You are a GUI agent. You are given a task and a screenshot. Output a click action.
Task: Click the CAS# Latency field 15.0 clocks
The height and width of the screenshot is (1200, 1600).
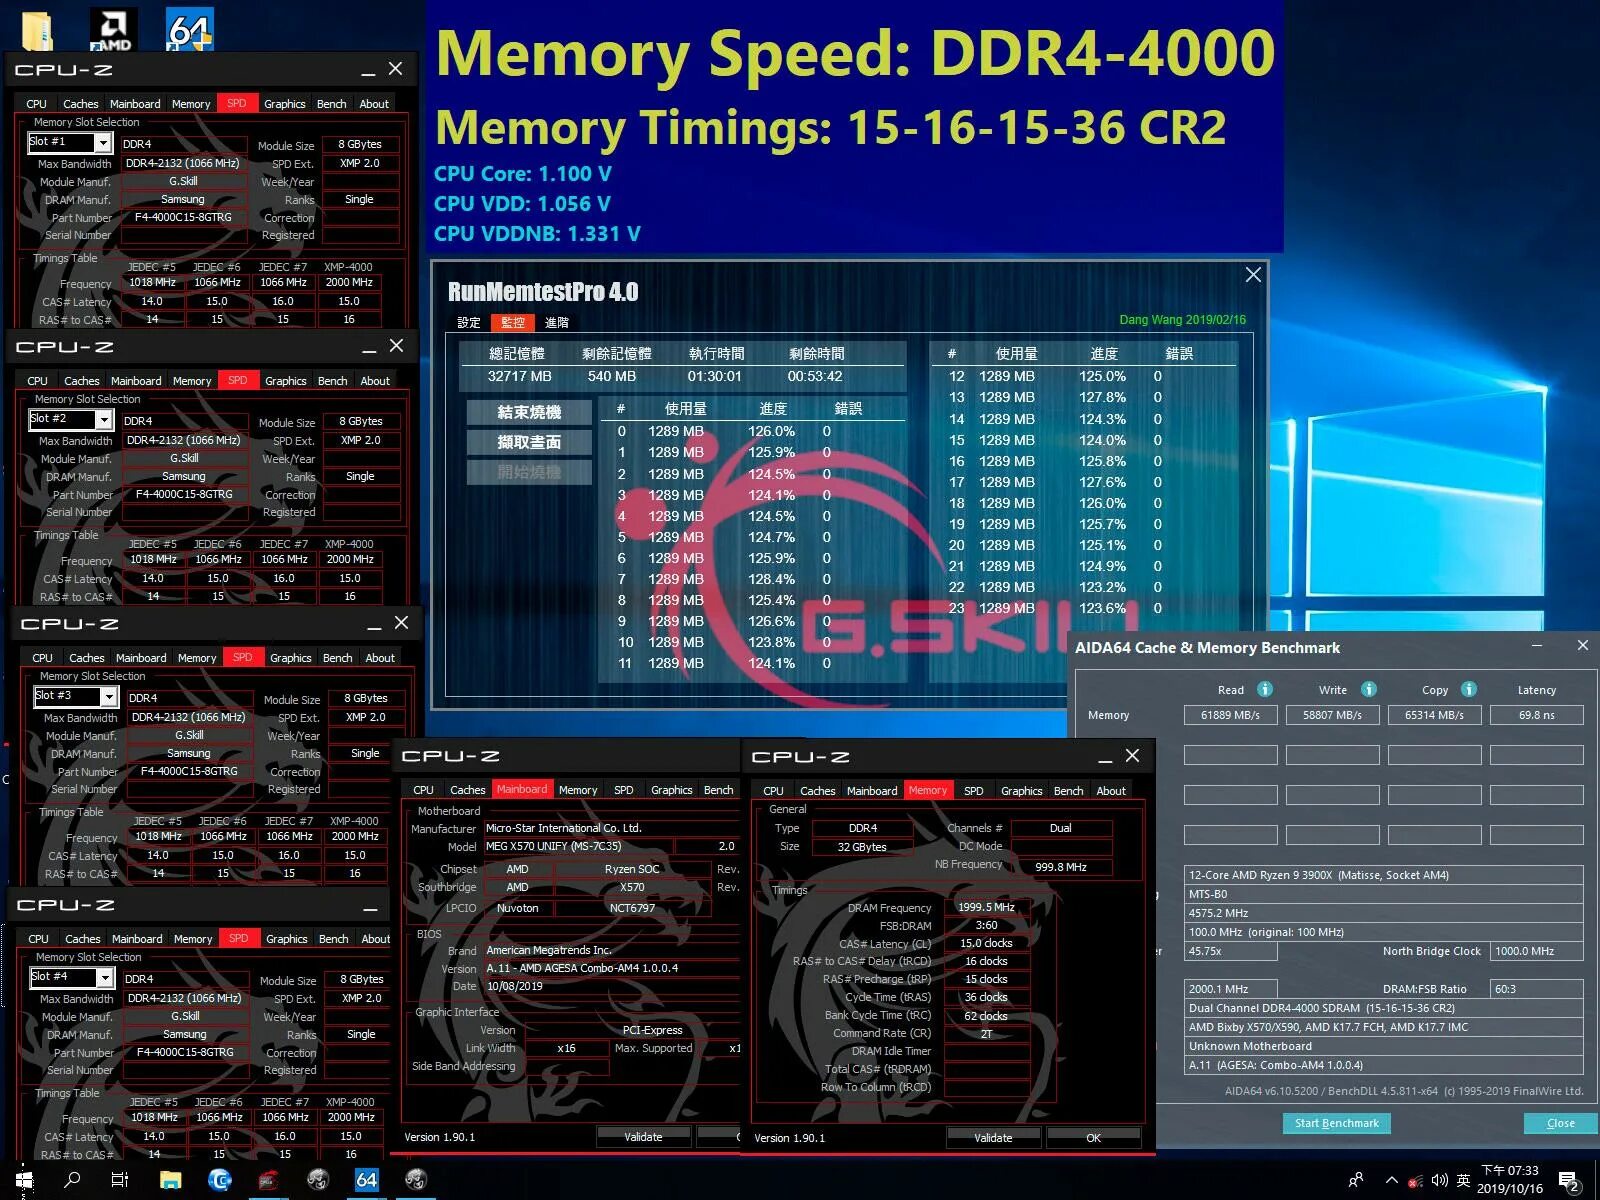(987, 943)
